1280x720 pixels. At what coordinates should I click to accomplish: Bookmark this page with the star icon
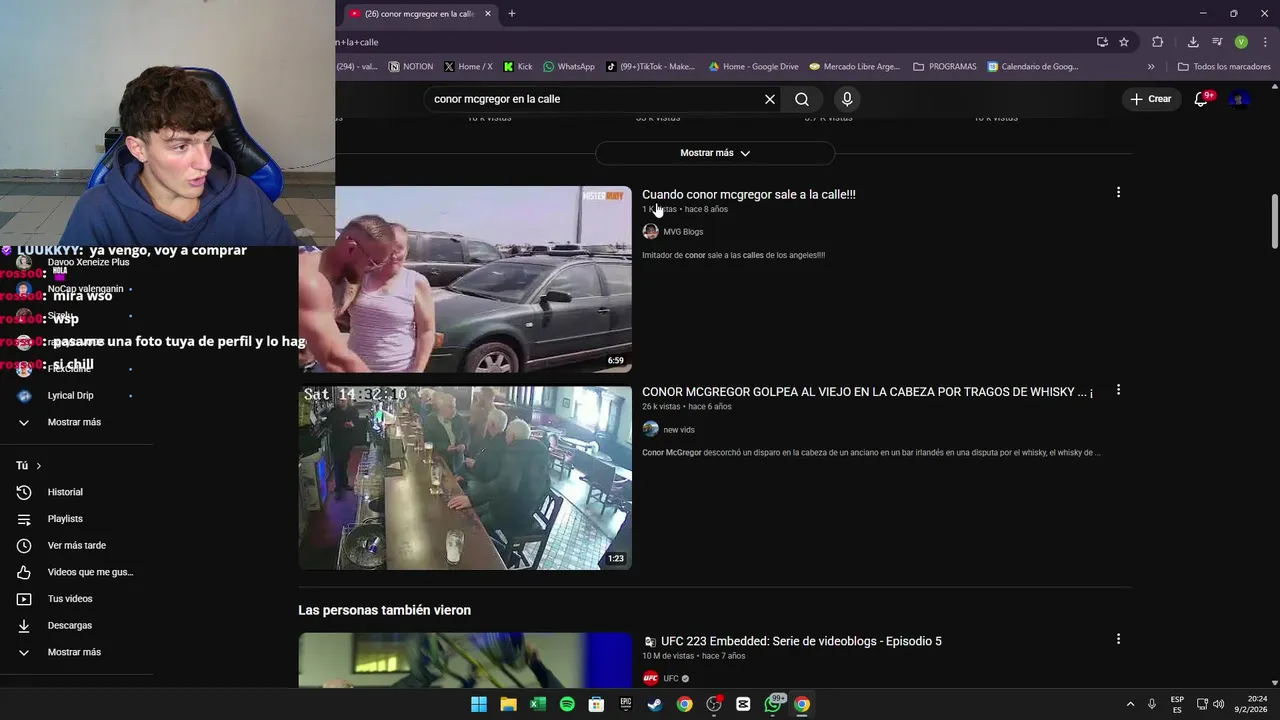tap(1124, 42)
